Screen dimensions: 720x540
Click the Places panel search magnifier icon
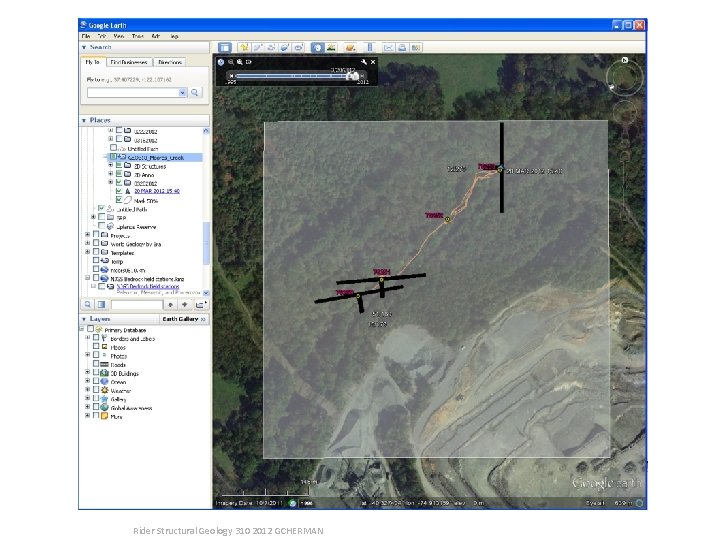pyautogui.click(x=87, y=304)
